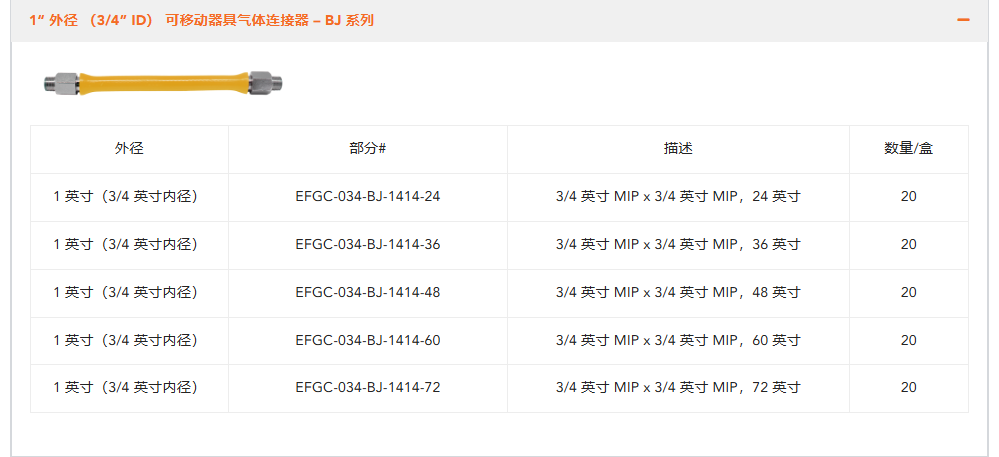Click the 72 英寸 MIP description cell

(678, 387)
